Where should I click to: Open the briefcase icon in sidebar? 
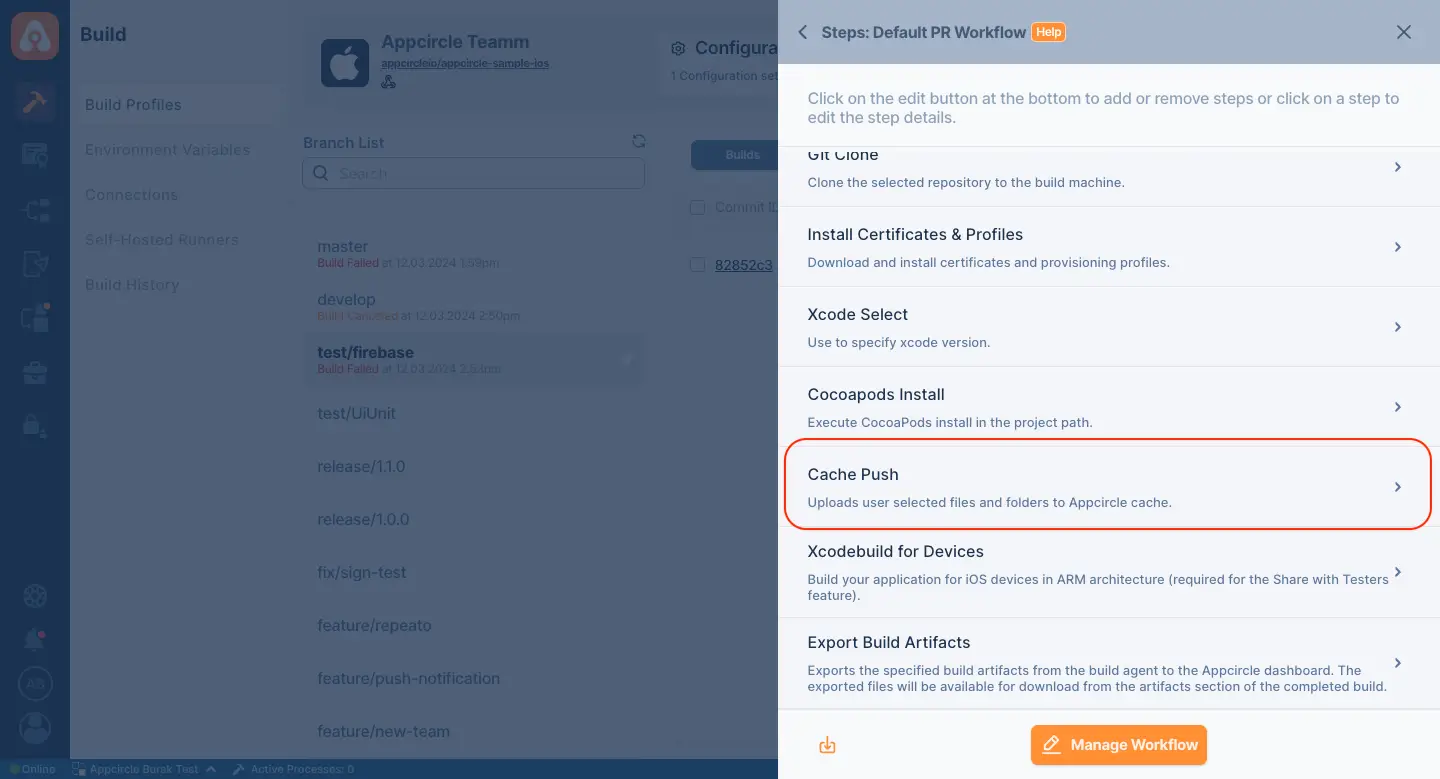point(35,373)
